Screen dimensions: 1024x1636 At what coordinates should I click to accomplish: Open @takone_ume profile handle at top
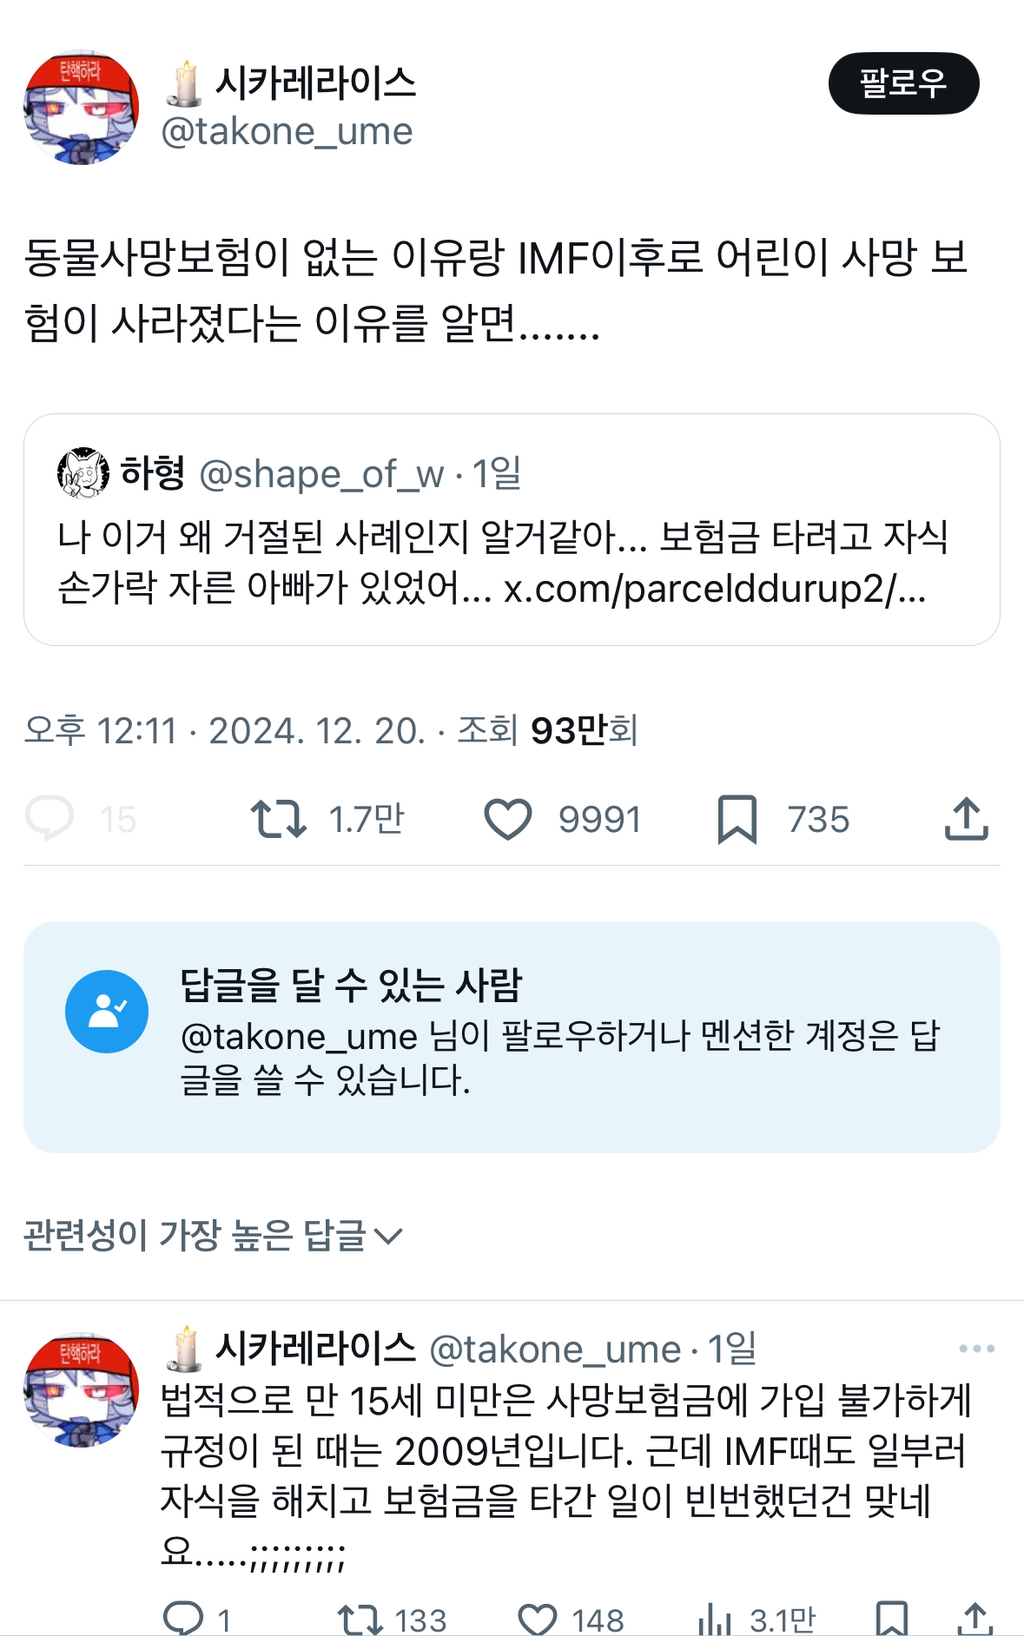(287, 131)
